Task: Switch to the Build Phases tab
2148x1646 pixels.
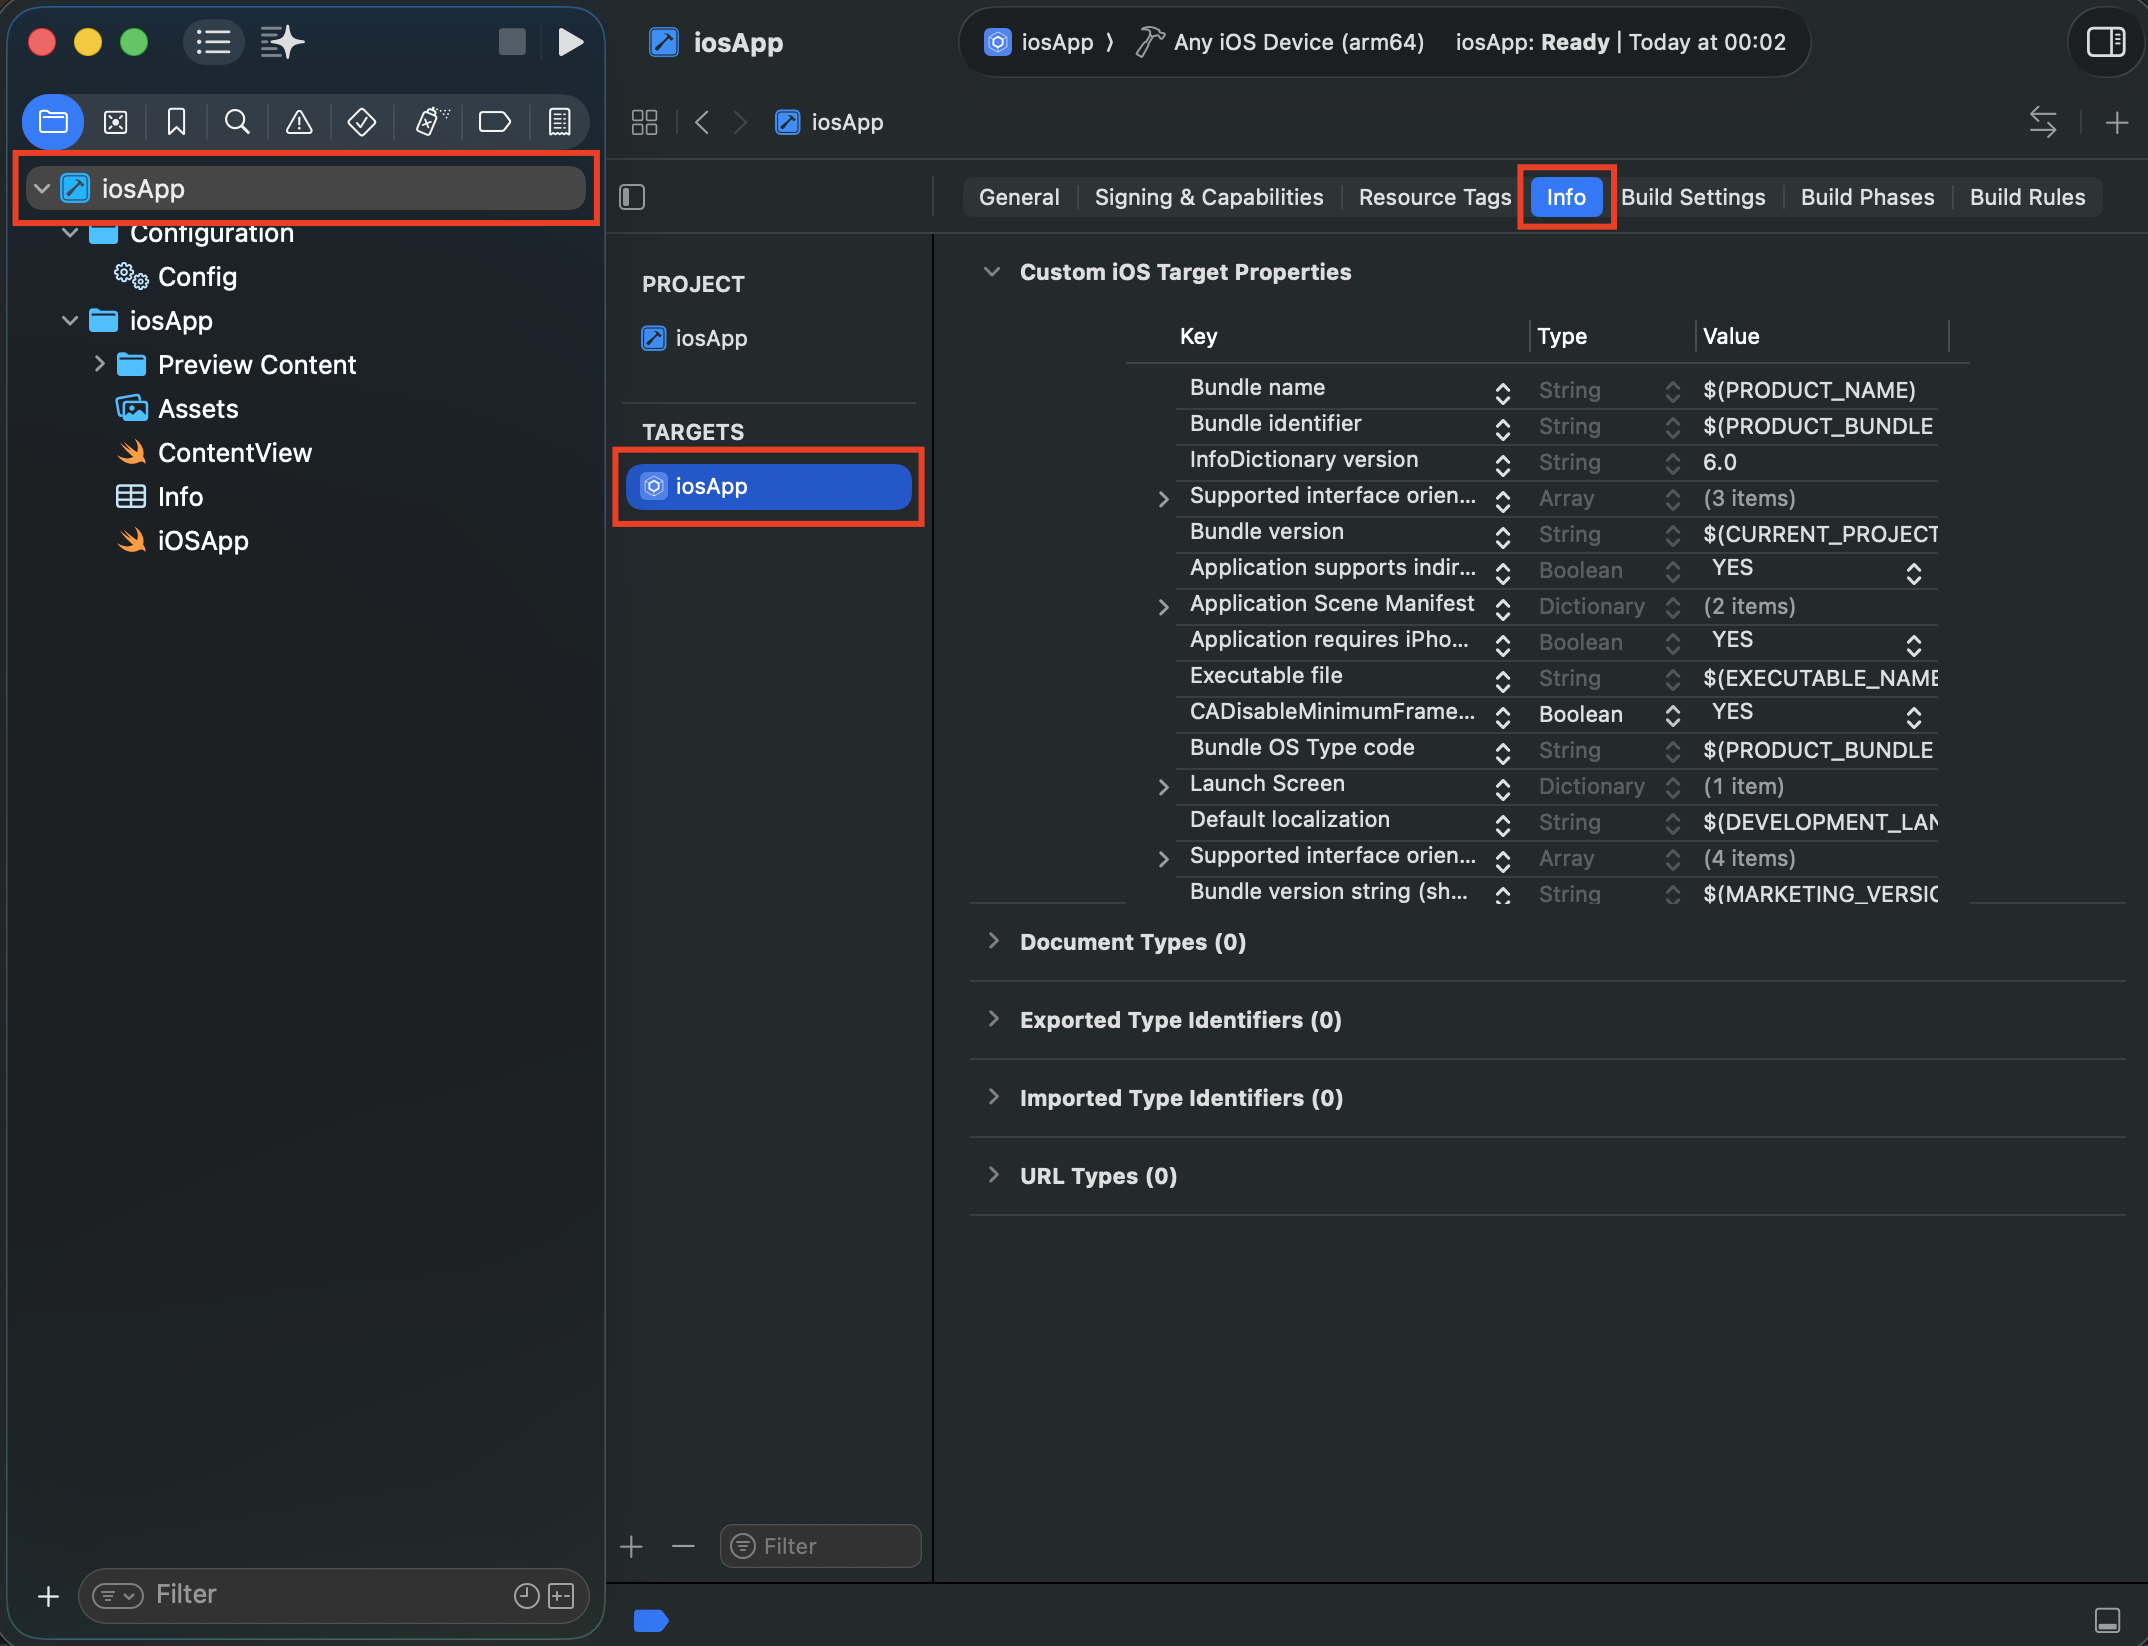Action: tap(1867, 197)
